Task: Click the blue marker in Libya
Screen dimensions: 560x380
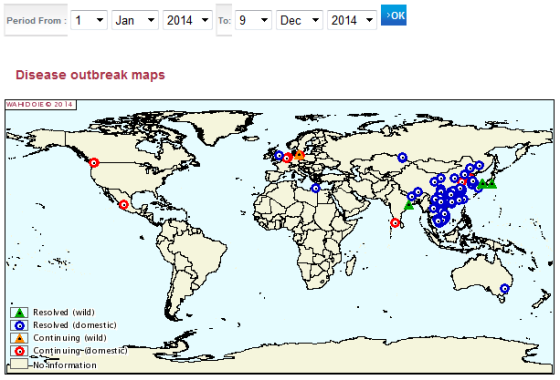Action: click(316, 188)
